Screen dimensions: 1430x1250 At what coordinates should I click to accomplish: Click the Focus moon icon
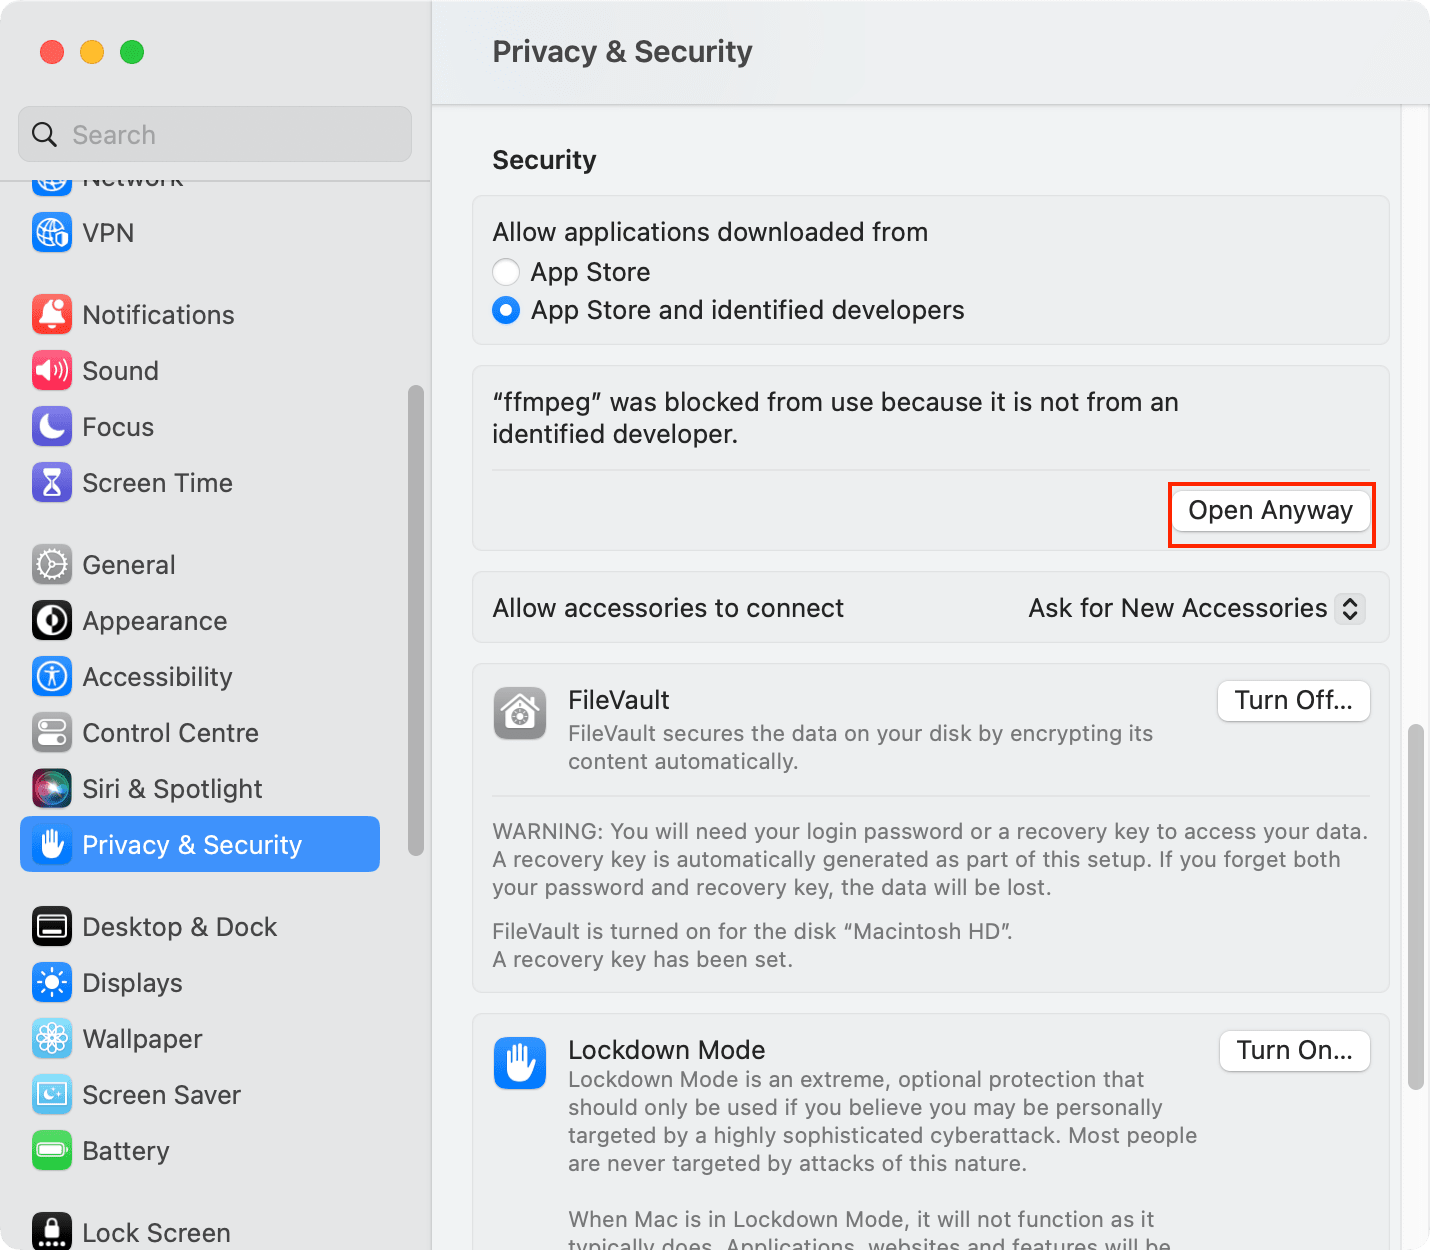coord(52,427)
